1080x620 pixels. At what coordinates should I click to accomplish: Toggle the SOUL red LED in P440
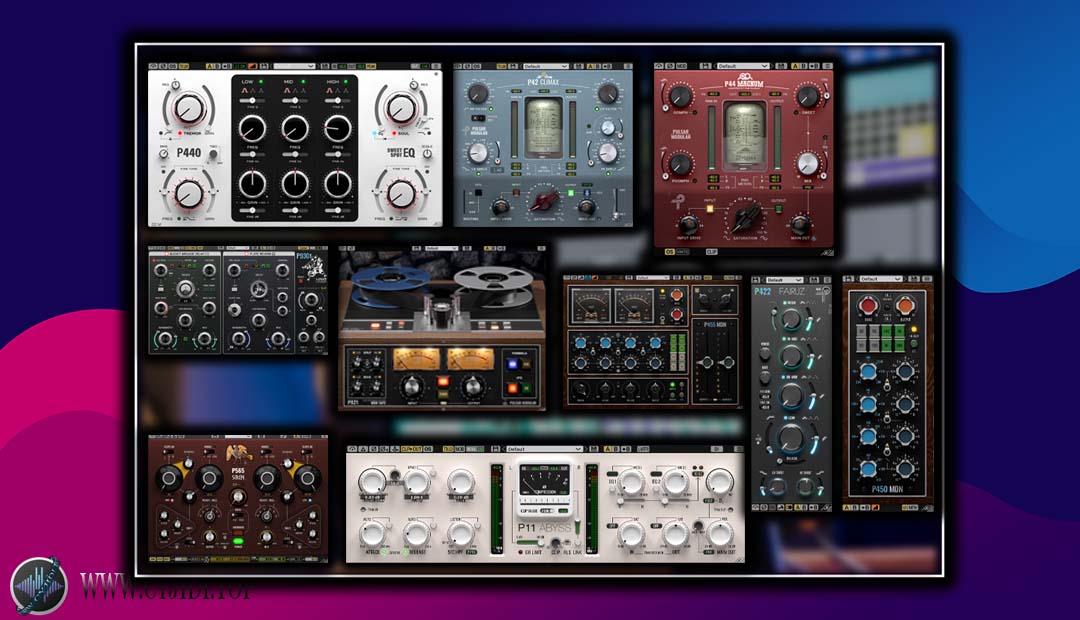tap(394, 134)
